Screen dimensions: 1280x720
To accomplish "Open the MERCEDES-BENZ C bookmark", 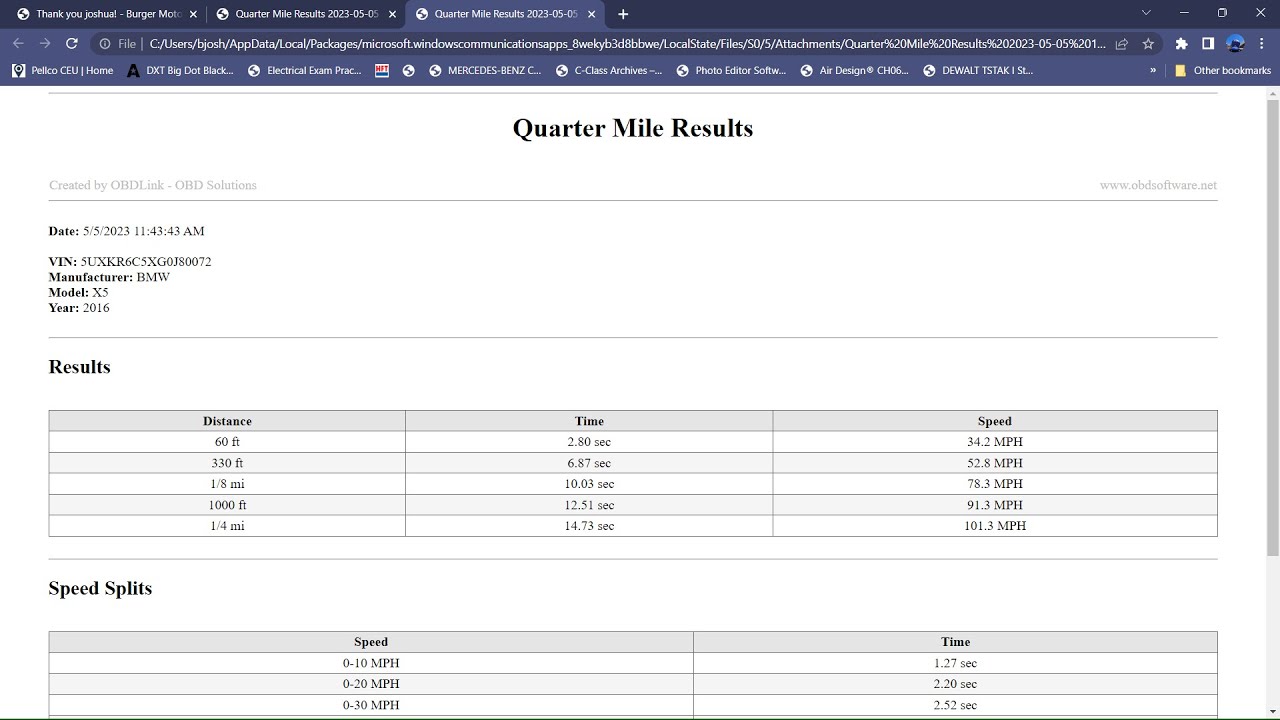I will [x=485, y=71].
